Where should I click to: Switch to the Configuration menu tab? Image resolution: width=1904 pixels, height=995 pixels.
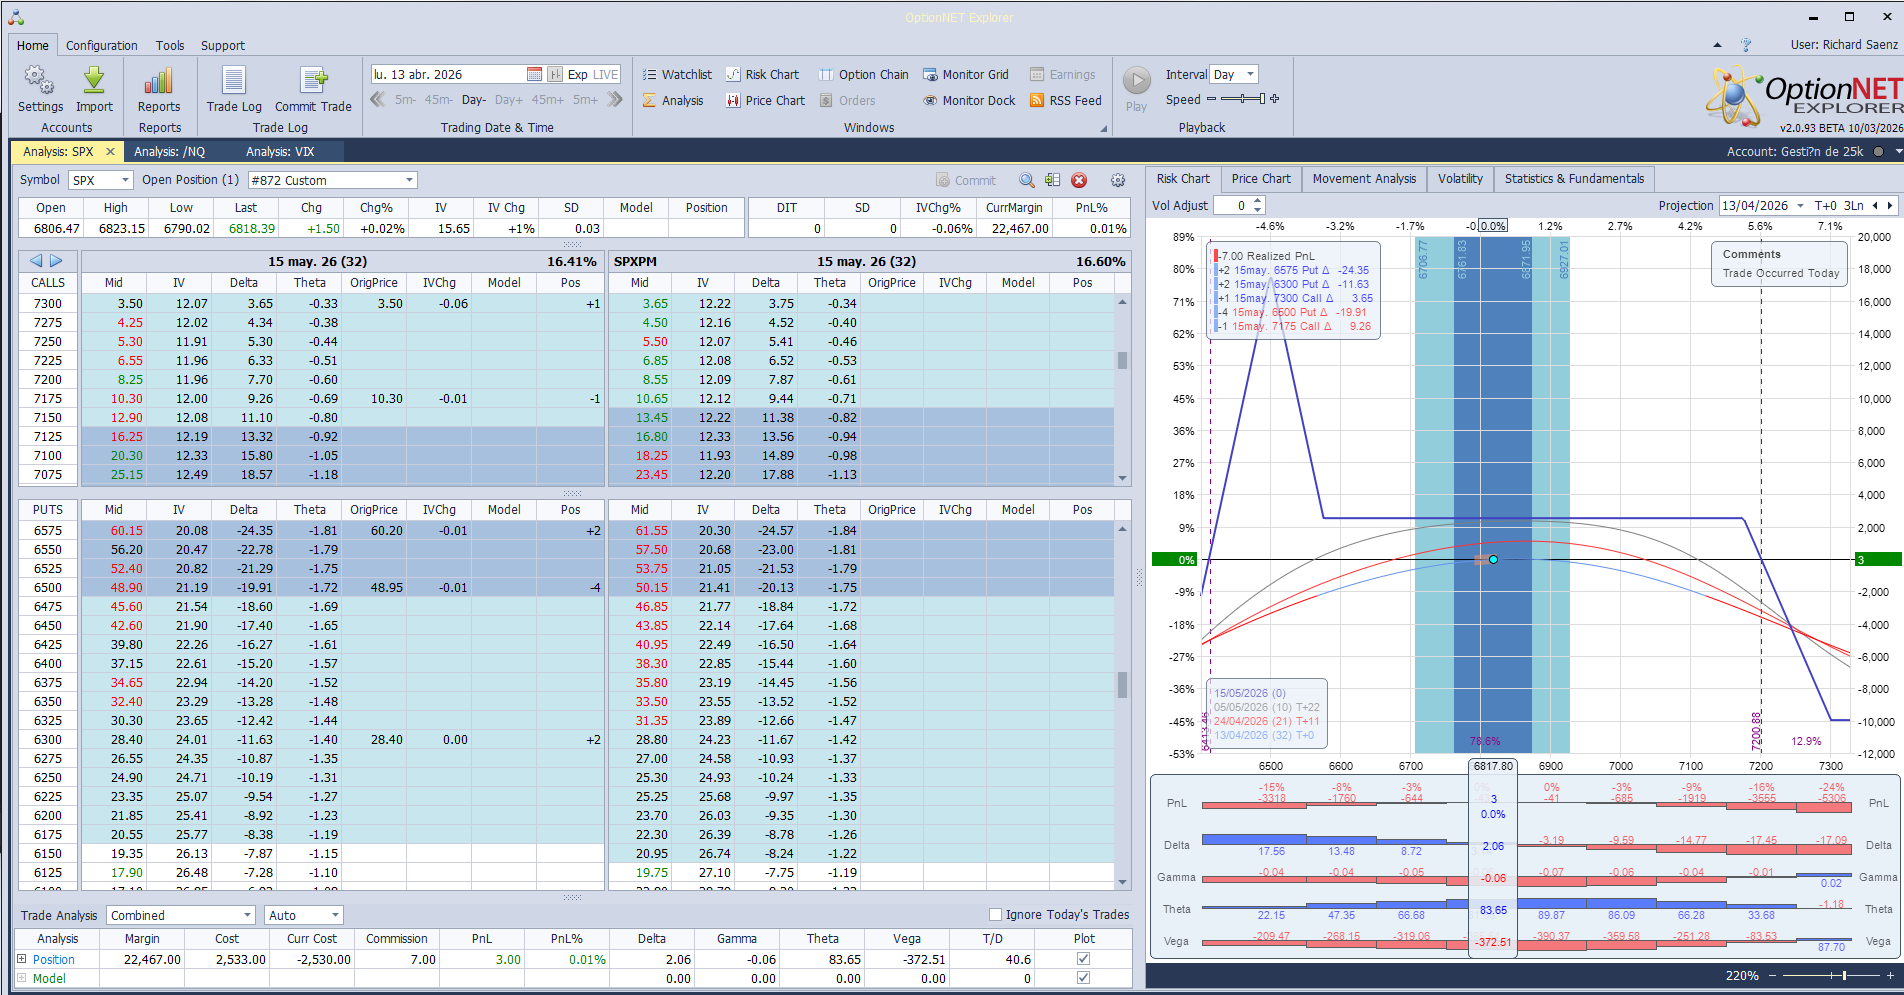point(102,46)
